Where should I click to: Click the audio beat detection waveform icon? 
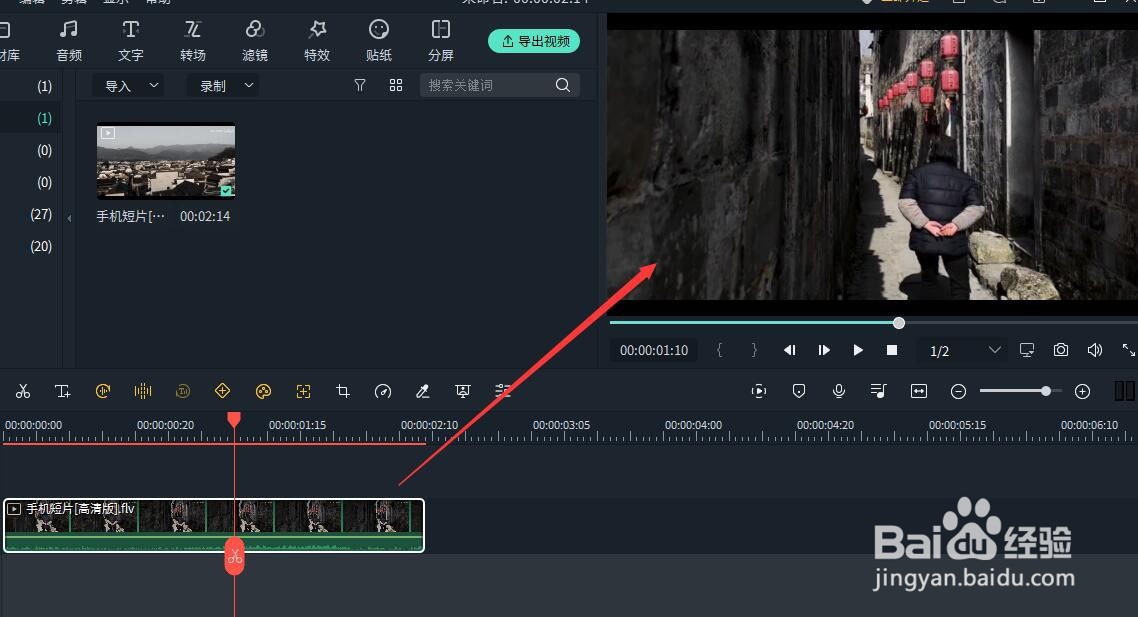tap(143, 392)
